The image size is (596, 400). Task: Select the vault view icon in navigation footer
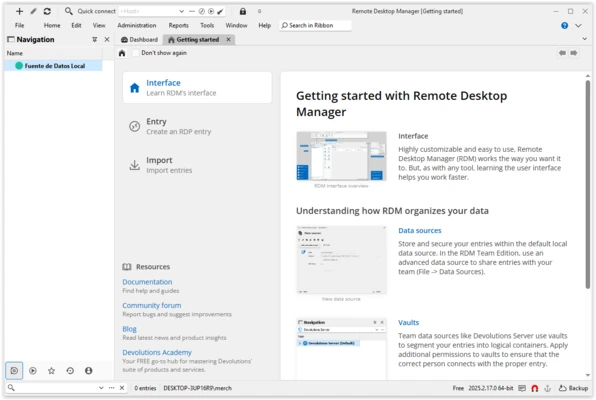14,370
